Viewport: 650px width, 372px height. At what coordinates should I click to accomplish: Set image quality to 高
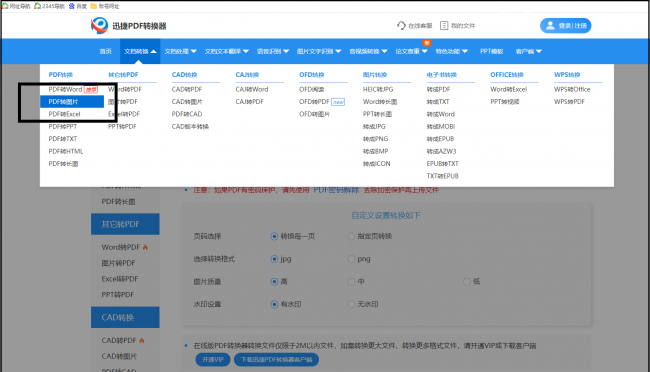[x=274, y=282]
